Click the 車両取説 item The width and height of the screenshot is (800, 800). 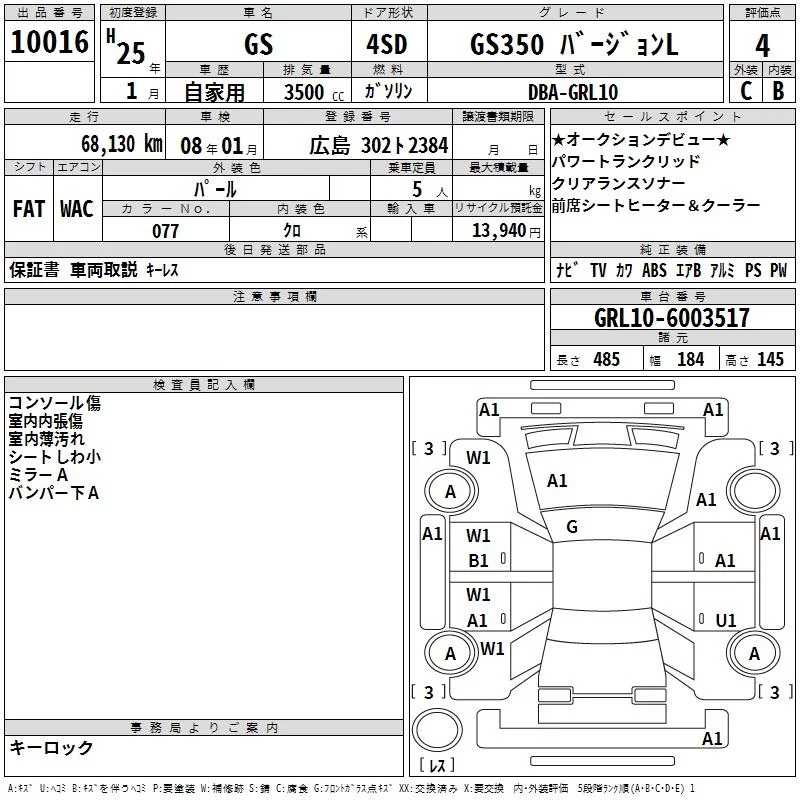point(104,269)
